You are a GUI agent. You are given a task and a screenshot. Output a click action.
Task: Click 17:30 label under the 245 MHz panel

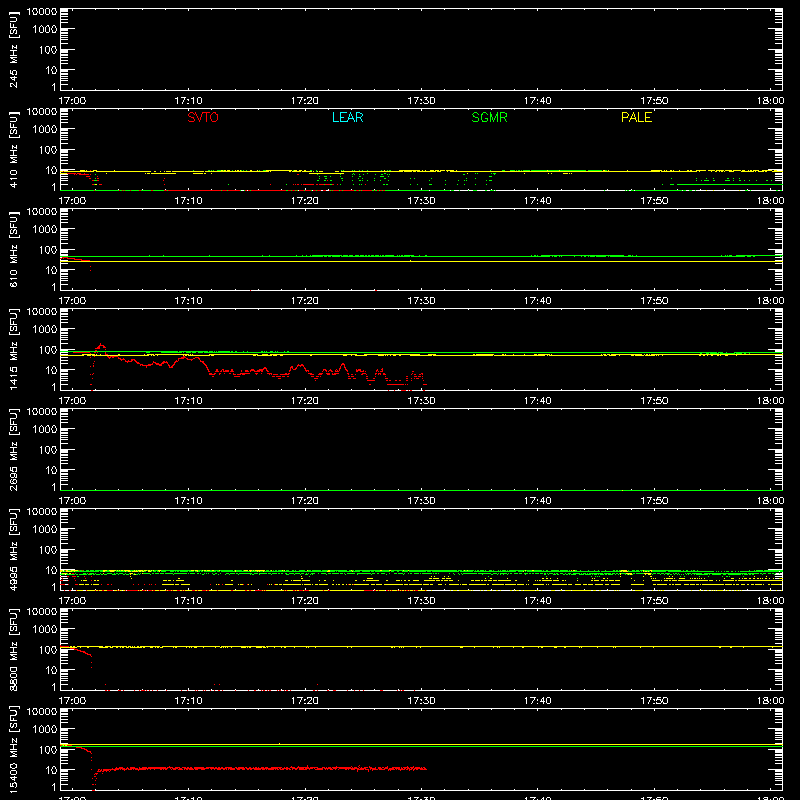421,101
